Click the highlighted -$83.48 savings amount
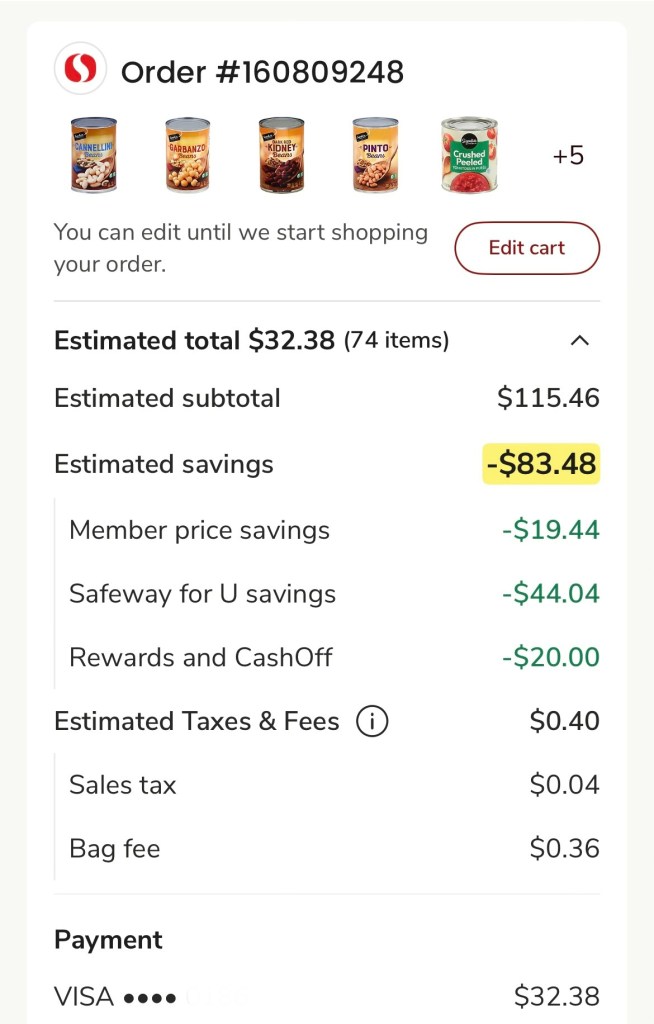Screen dimensions: 654x1024 click(541, 464)
